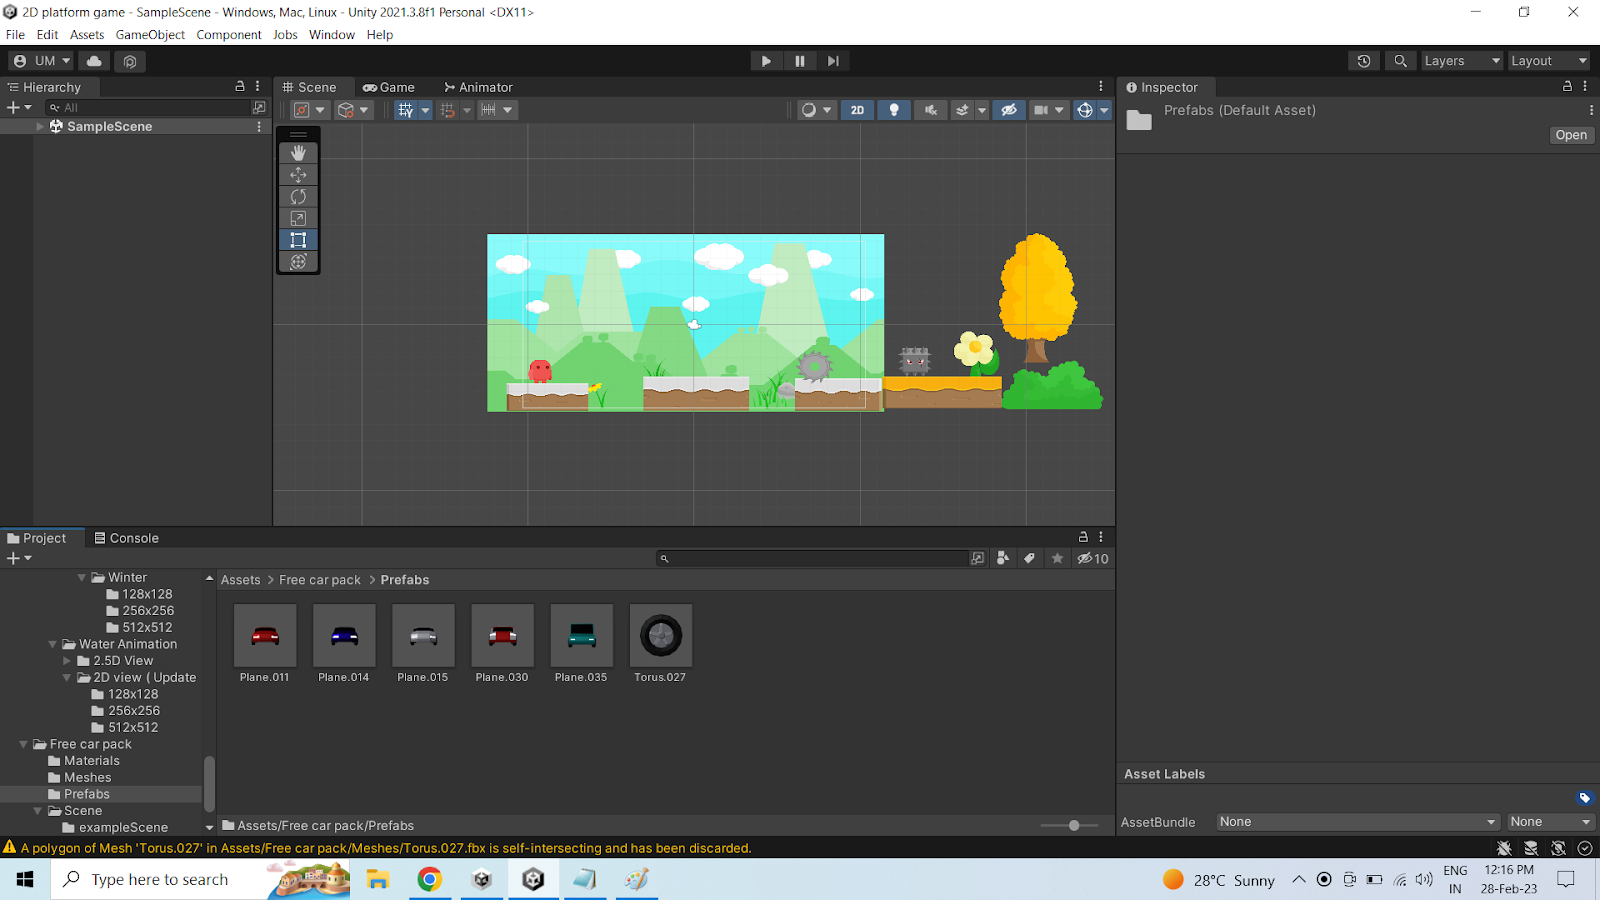This screenshot has width=1600, height=900.
Task: Adjust the asset thumbnail size slider
Action: pyautogui.click(x=1073, y=826)
